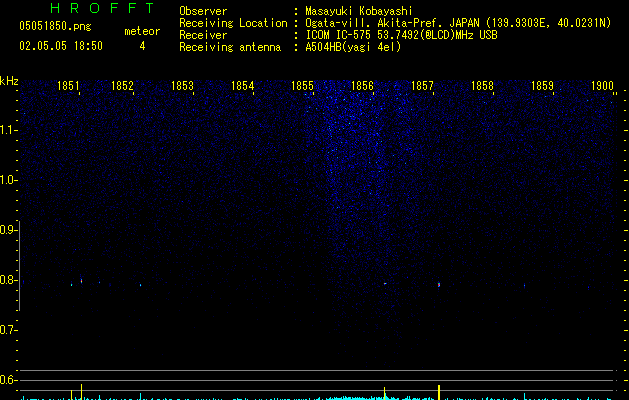Click the meteor echo just after 1857

click(439, 284)
